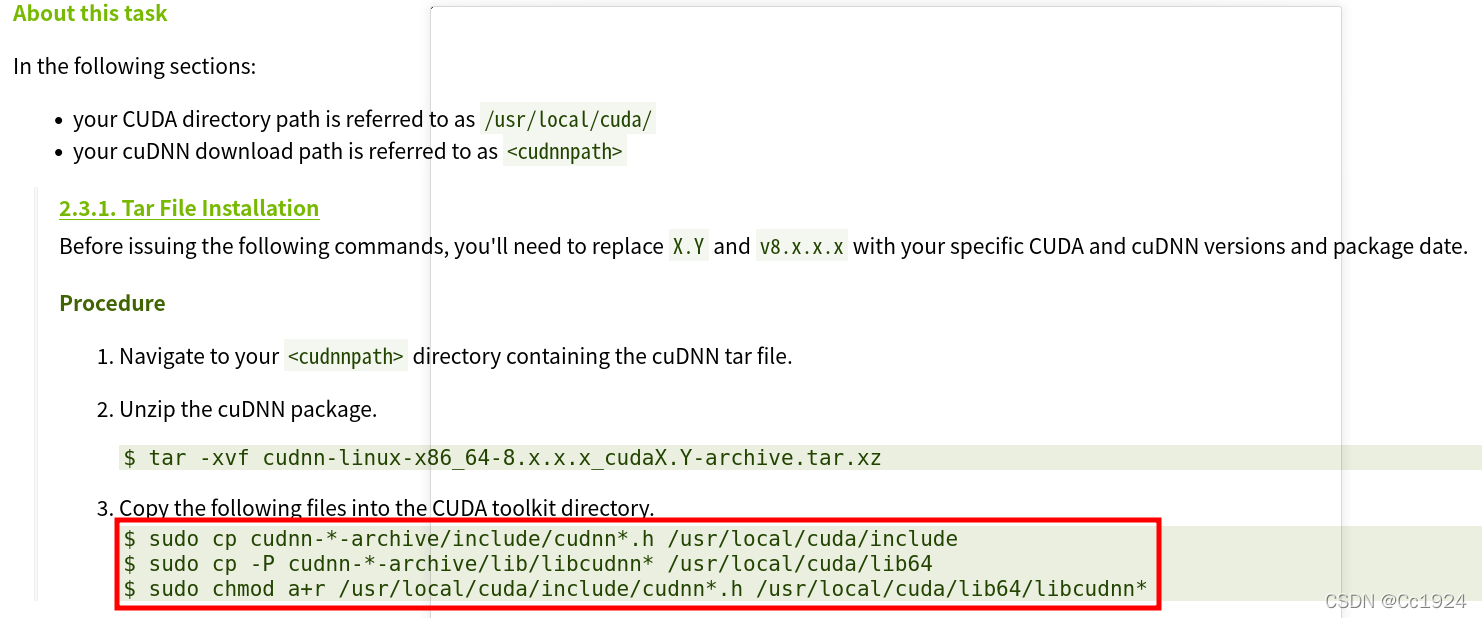Click the 'In the following sections:' sentence
1482x618 pixels.
(135, 67)
